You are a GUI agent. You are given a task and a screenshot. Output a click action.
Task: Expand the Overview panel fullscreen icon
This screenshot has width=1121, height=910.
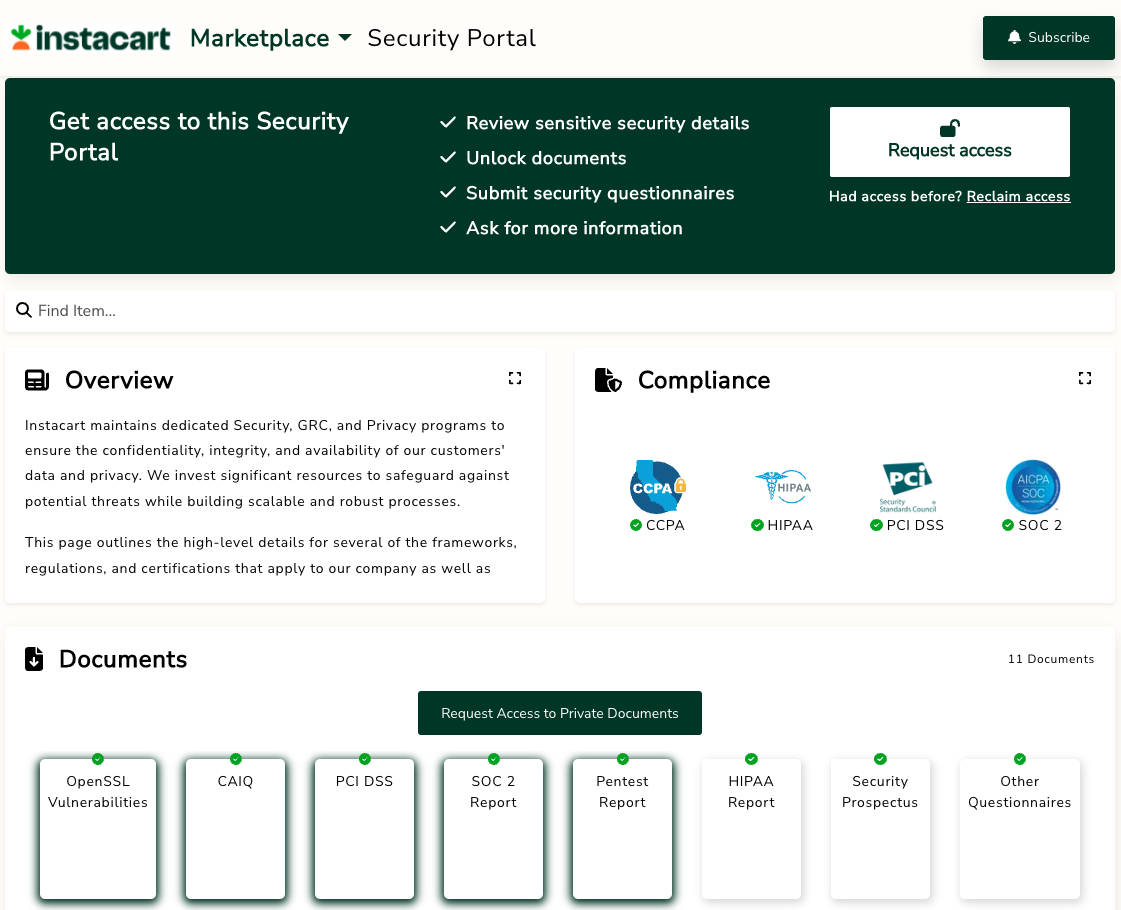point(515,378)
